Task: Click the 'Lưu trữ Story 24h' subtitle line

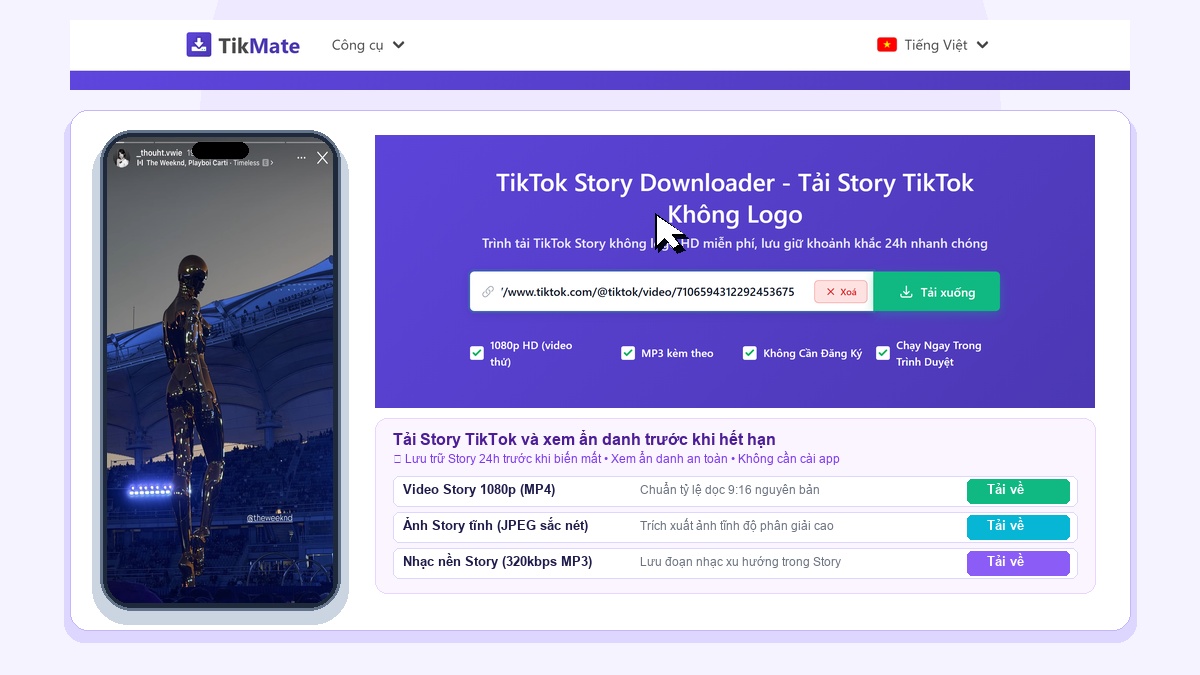Action: (x=616, y=460)
